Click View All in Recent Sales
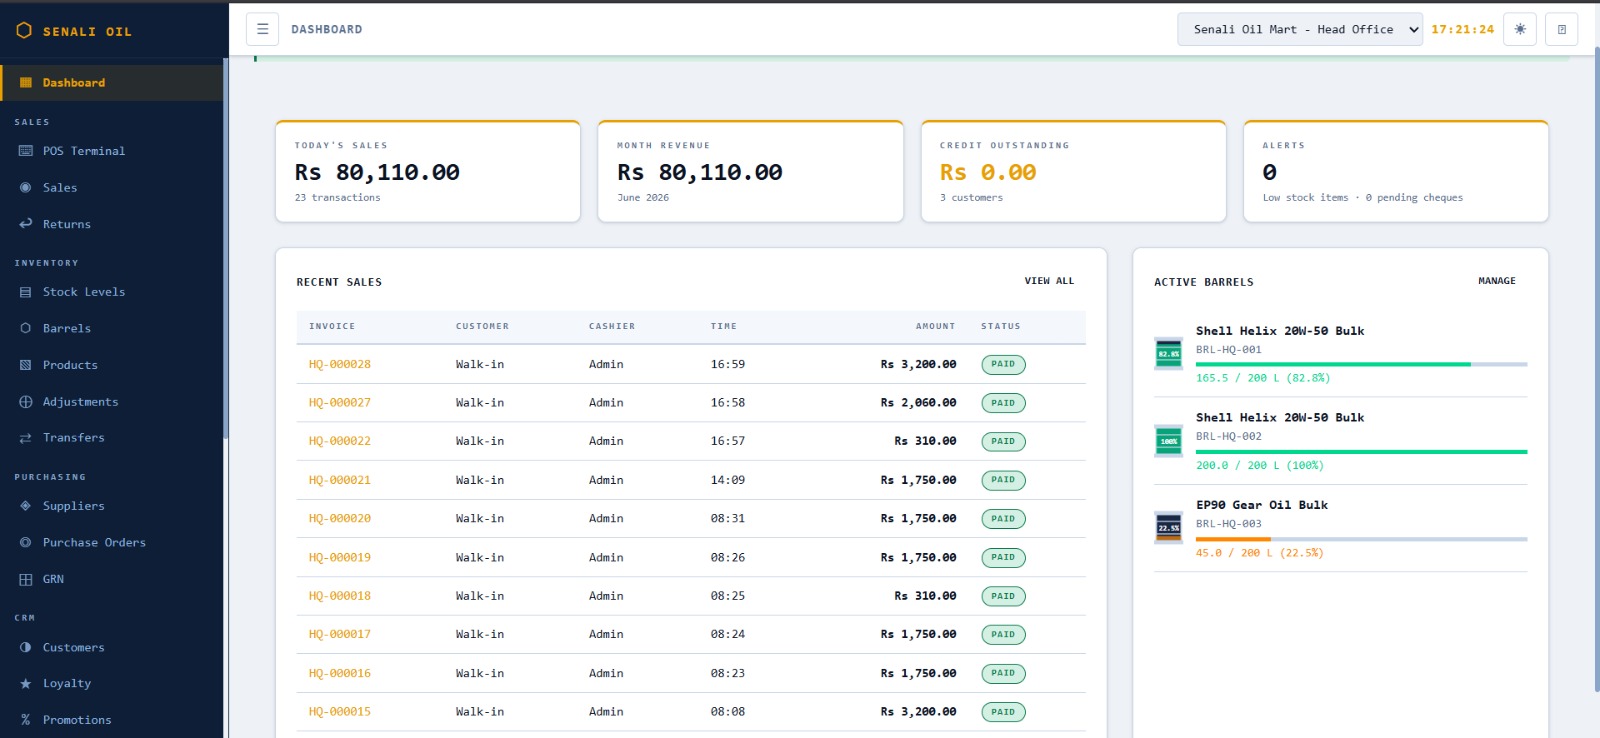 click(x=1049, y=281)
